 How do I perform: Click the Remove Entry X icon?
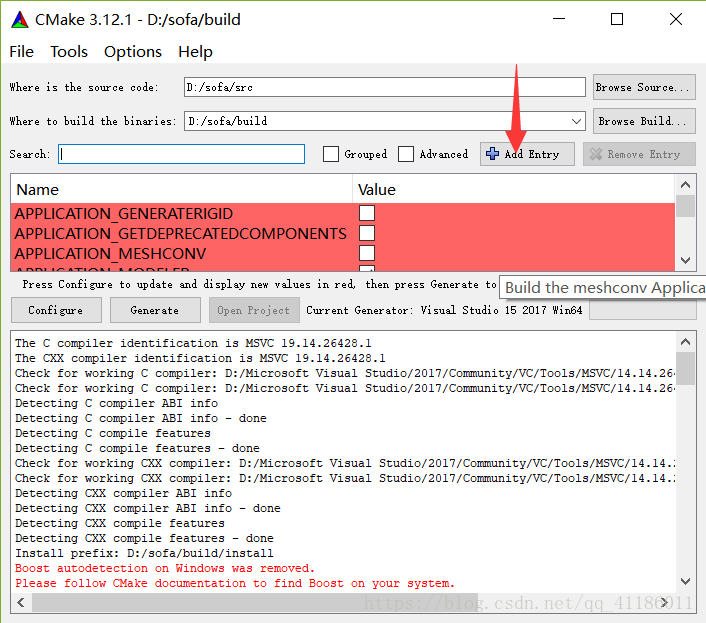(x=596, y=154)
